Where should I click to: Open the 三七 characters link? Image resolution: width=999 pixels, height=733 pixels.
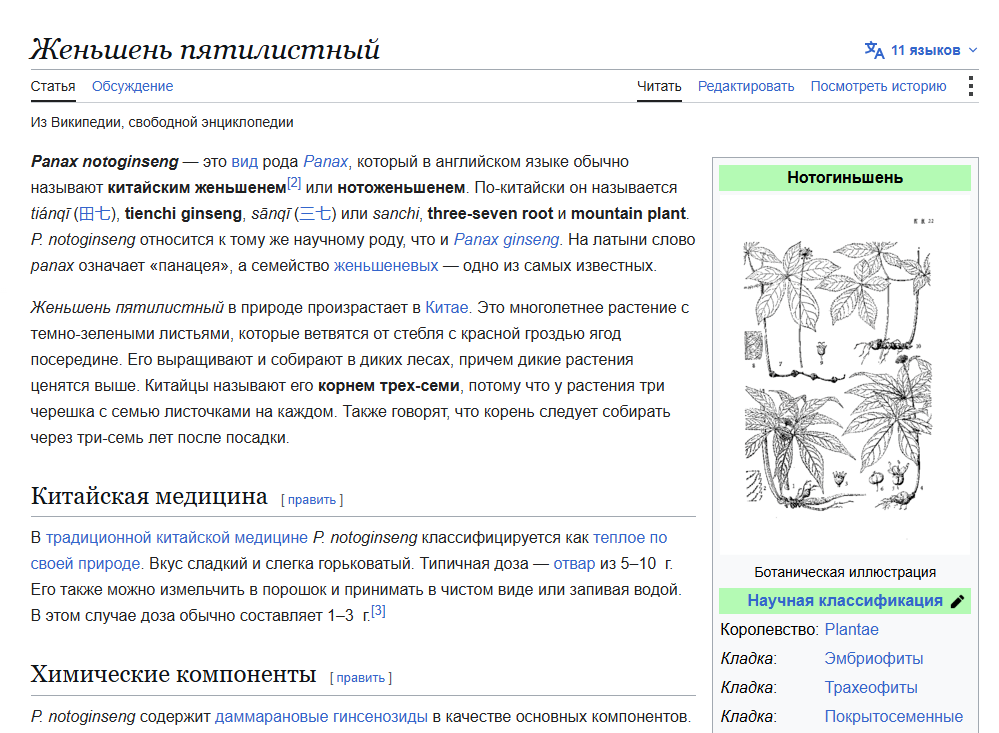pyautogui.click(x=315, y=214)
